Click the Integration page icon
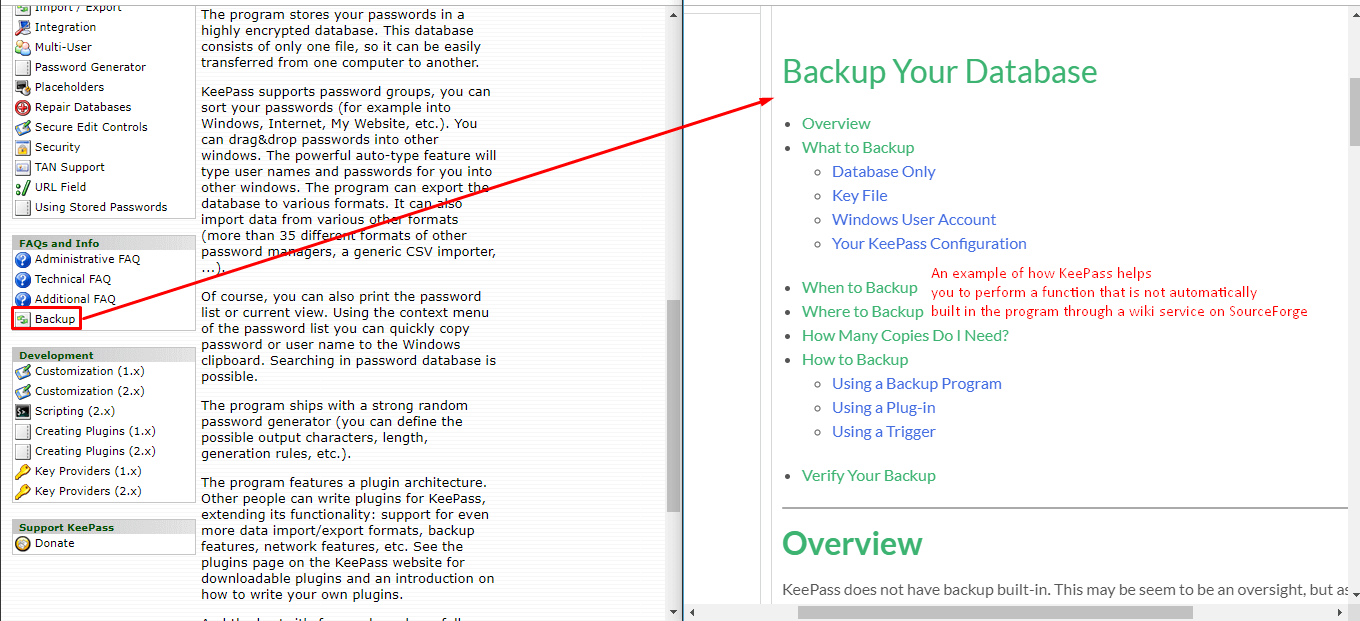 (23, 27)
